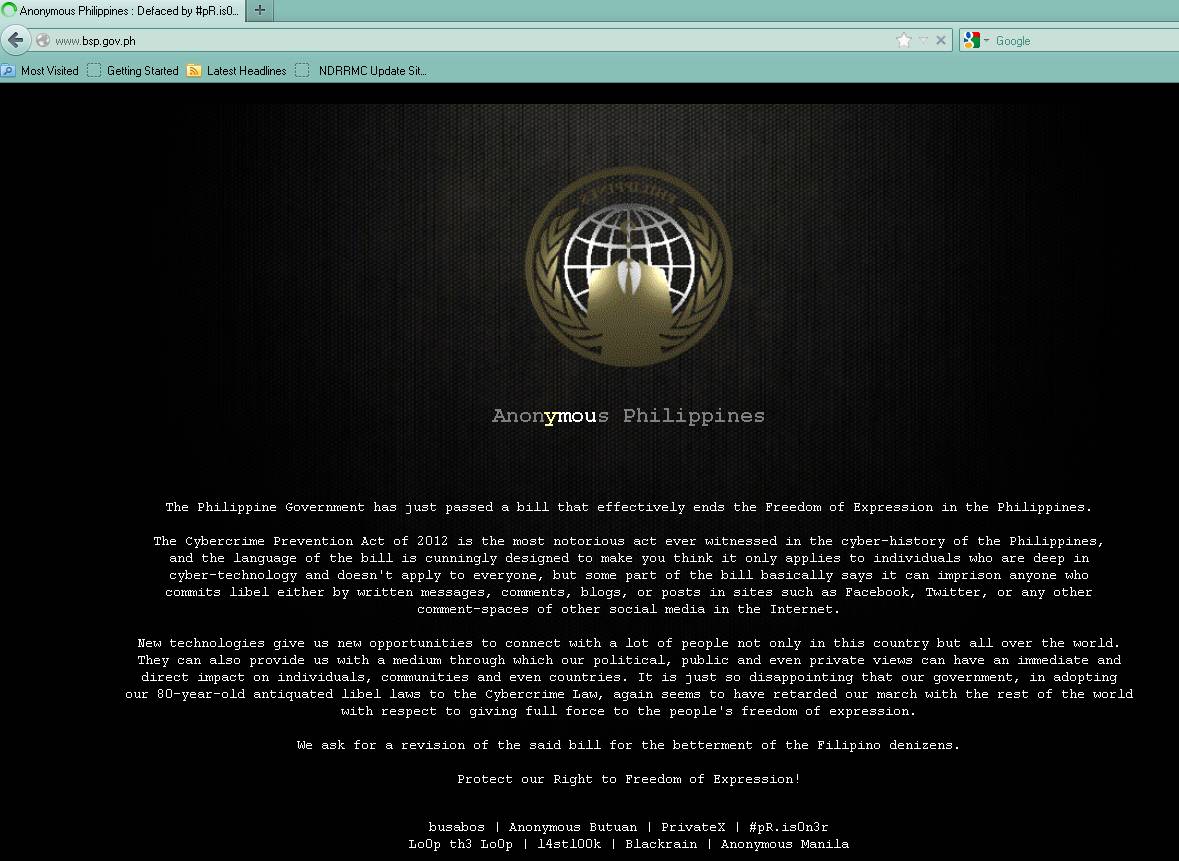
Task: Click the Google search engine icon
Action: click(x=971, y=41)
